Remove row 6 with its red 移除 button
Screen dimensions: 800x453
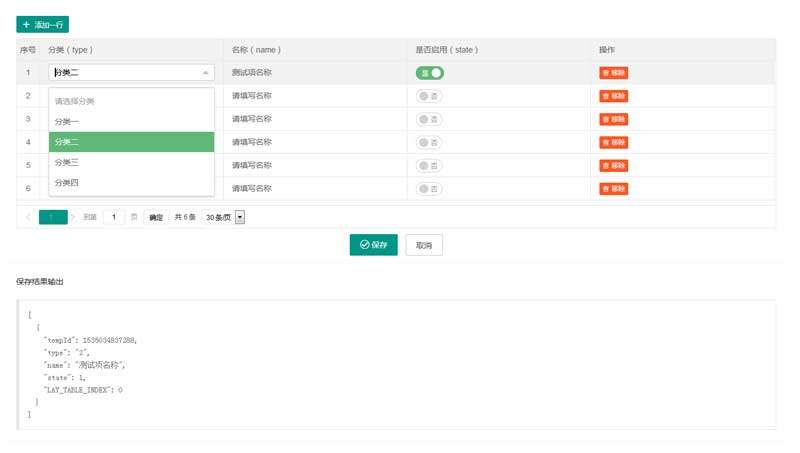coord(614,188)
